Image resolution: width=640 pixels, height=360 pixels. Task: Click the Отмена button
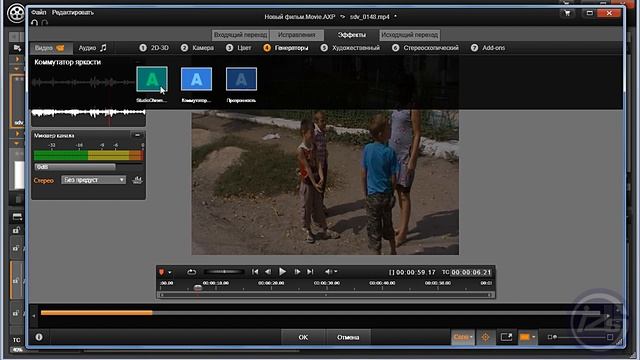[x=348, y=338]
